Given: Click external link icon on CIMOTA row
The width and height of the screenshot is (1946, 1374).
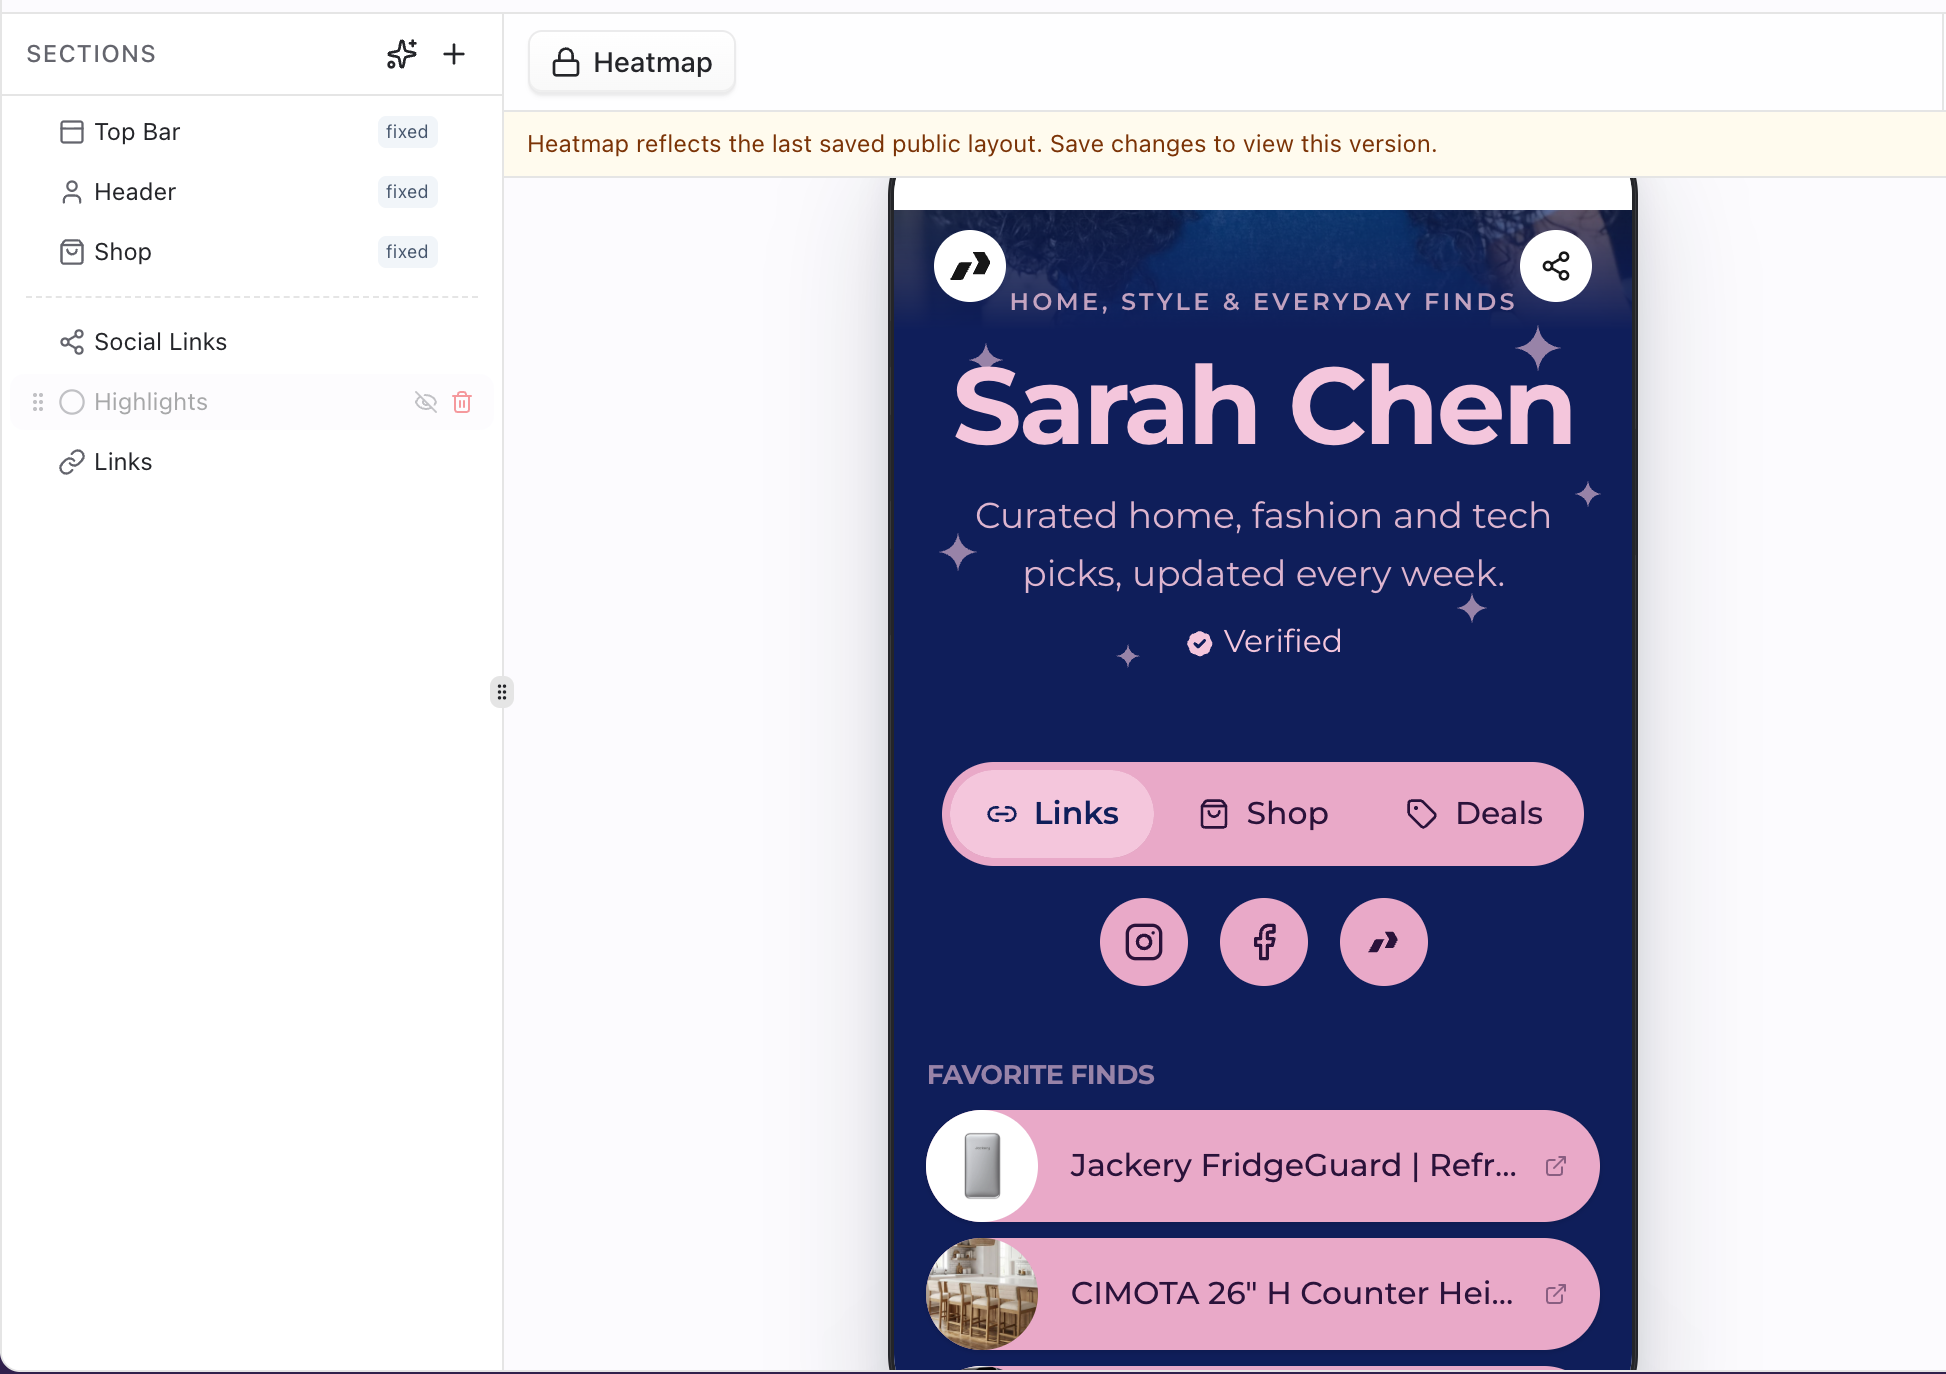Looking at the screenshot, I should (1556, 1294).
